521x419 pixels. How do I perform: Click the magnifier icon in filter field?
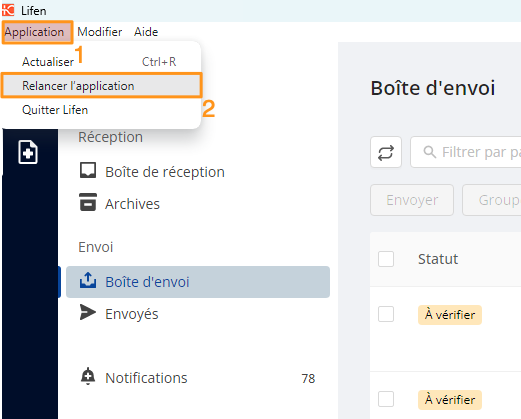pos(429,152)
